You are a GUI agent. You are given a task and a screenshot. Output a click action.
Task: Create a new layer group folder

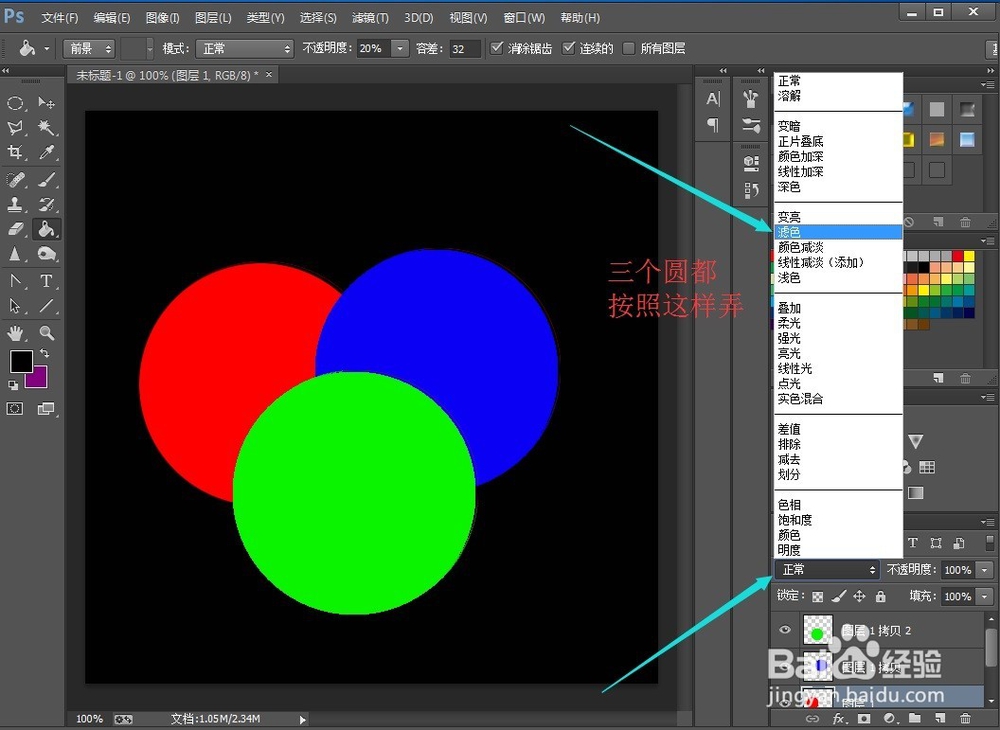(x=914, y=719)
